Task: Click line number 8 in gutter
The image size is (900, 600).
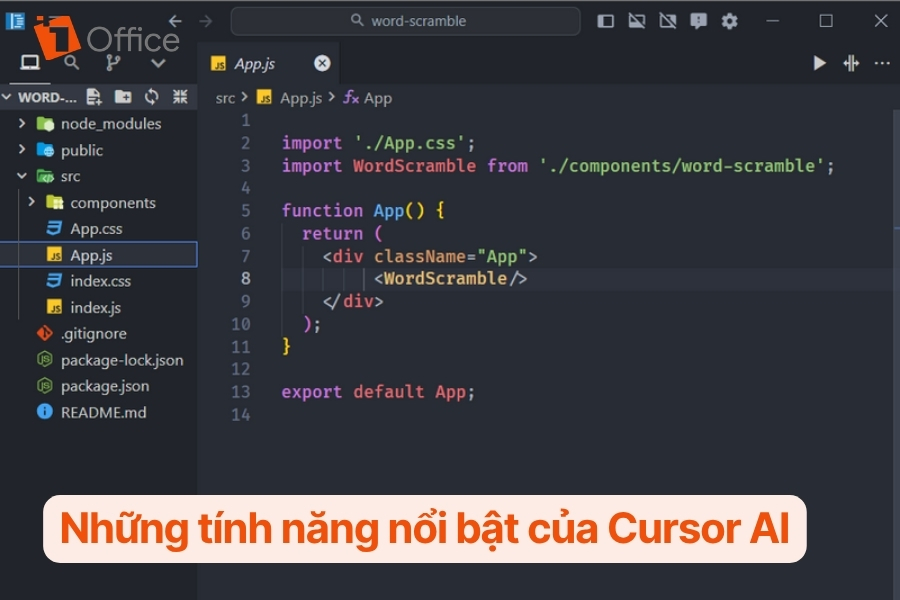Action: click(246, 278)
